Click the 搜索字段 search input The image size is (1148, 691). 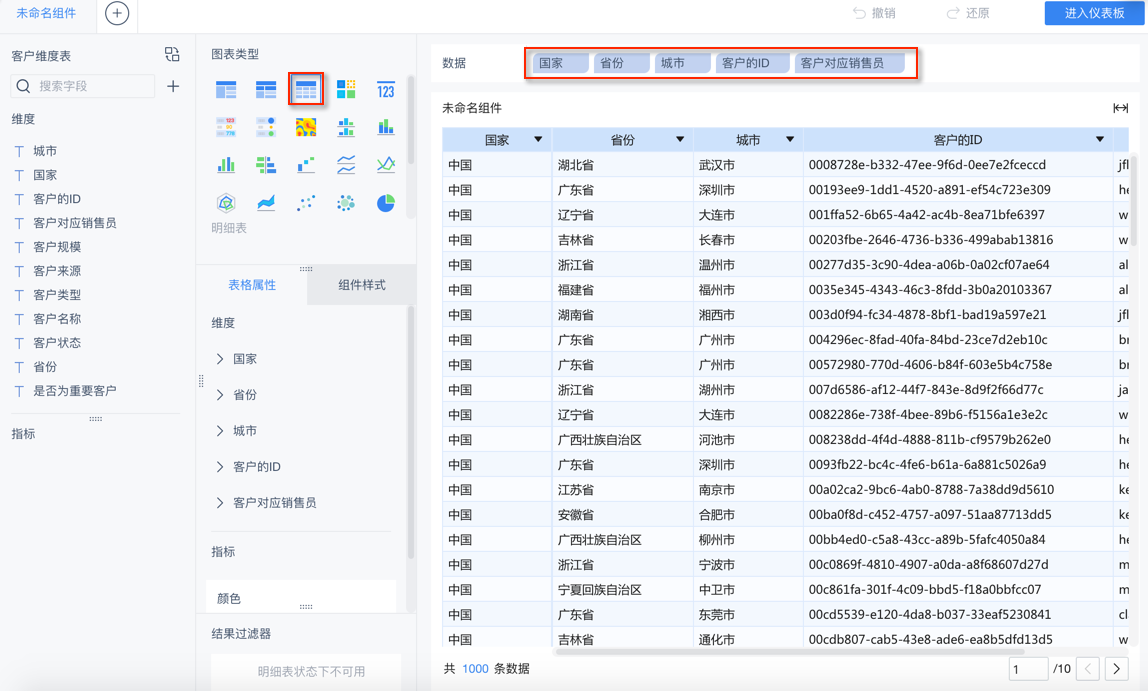[83, 86]
